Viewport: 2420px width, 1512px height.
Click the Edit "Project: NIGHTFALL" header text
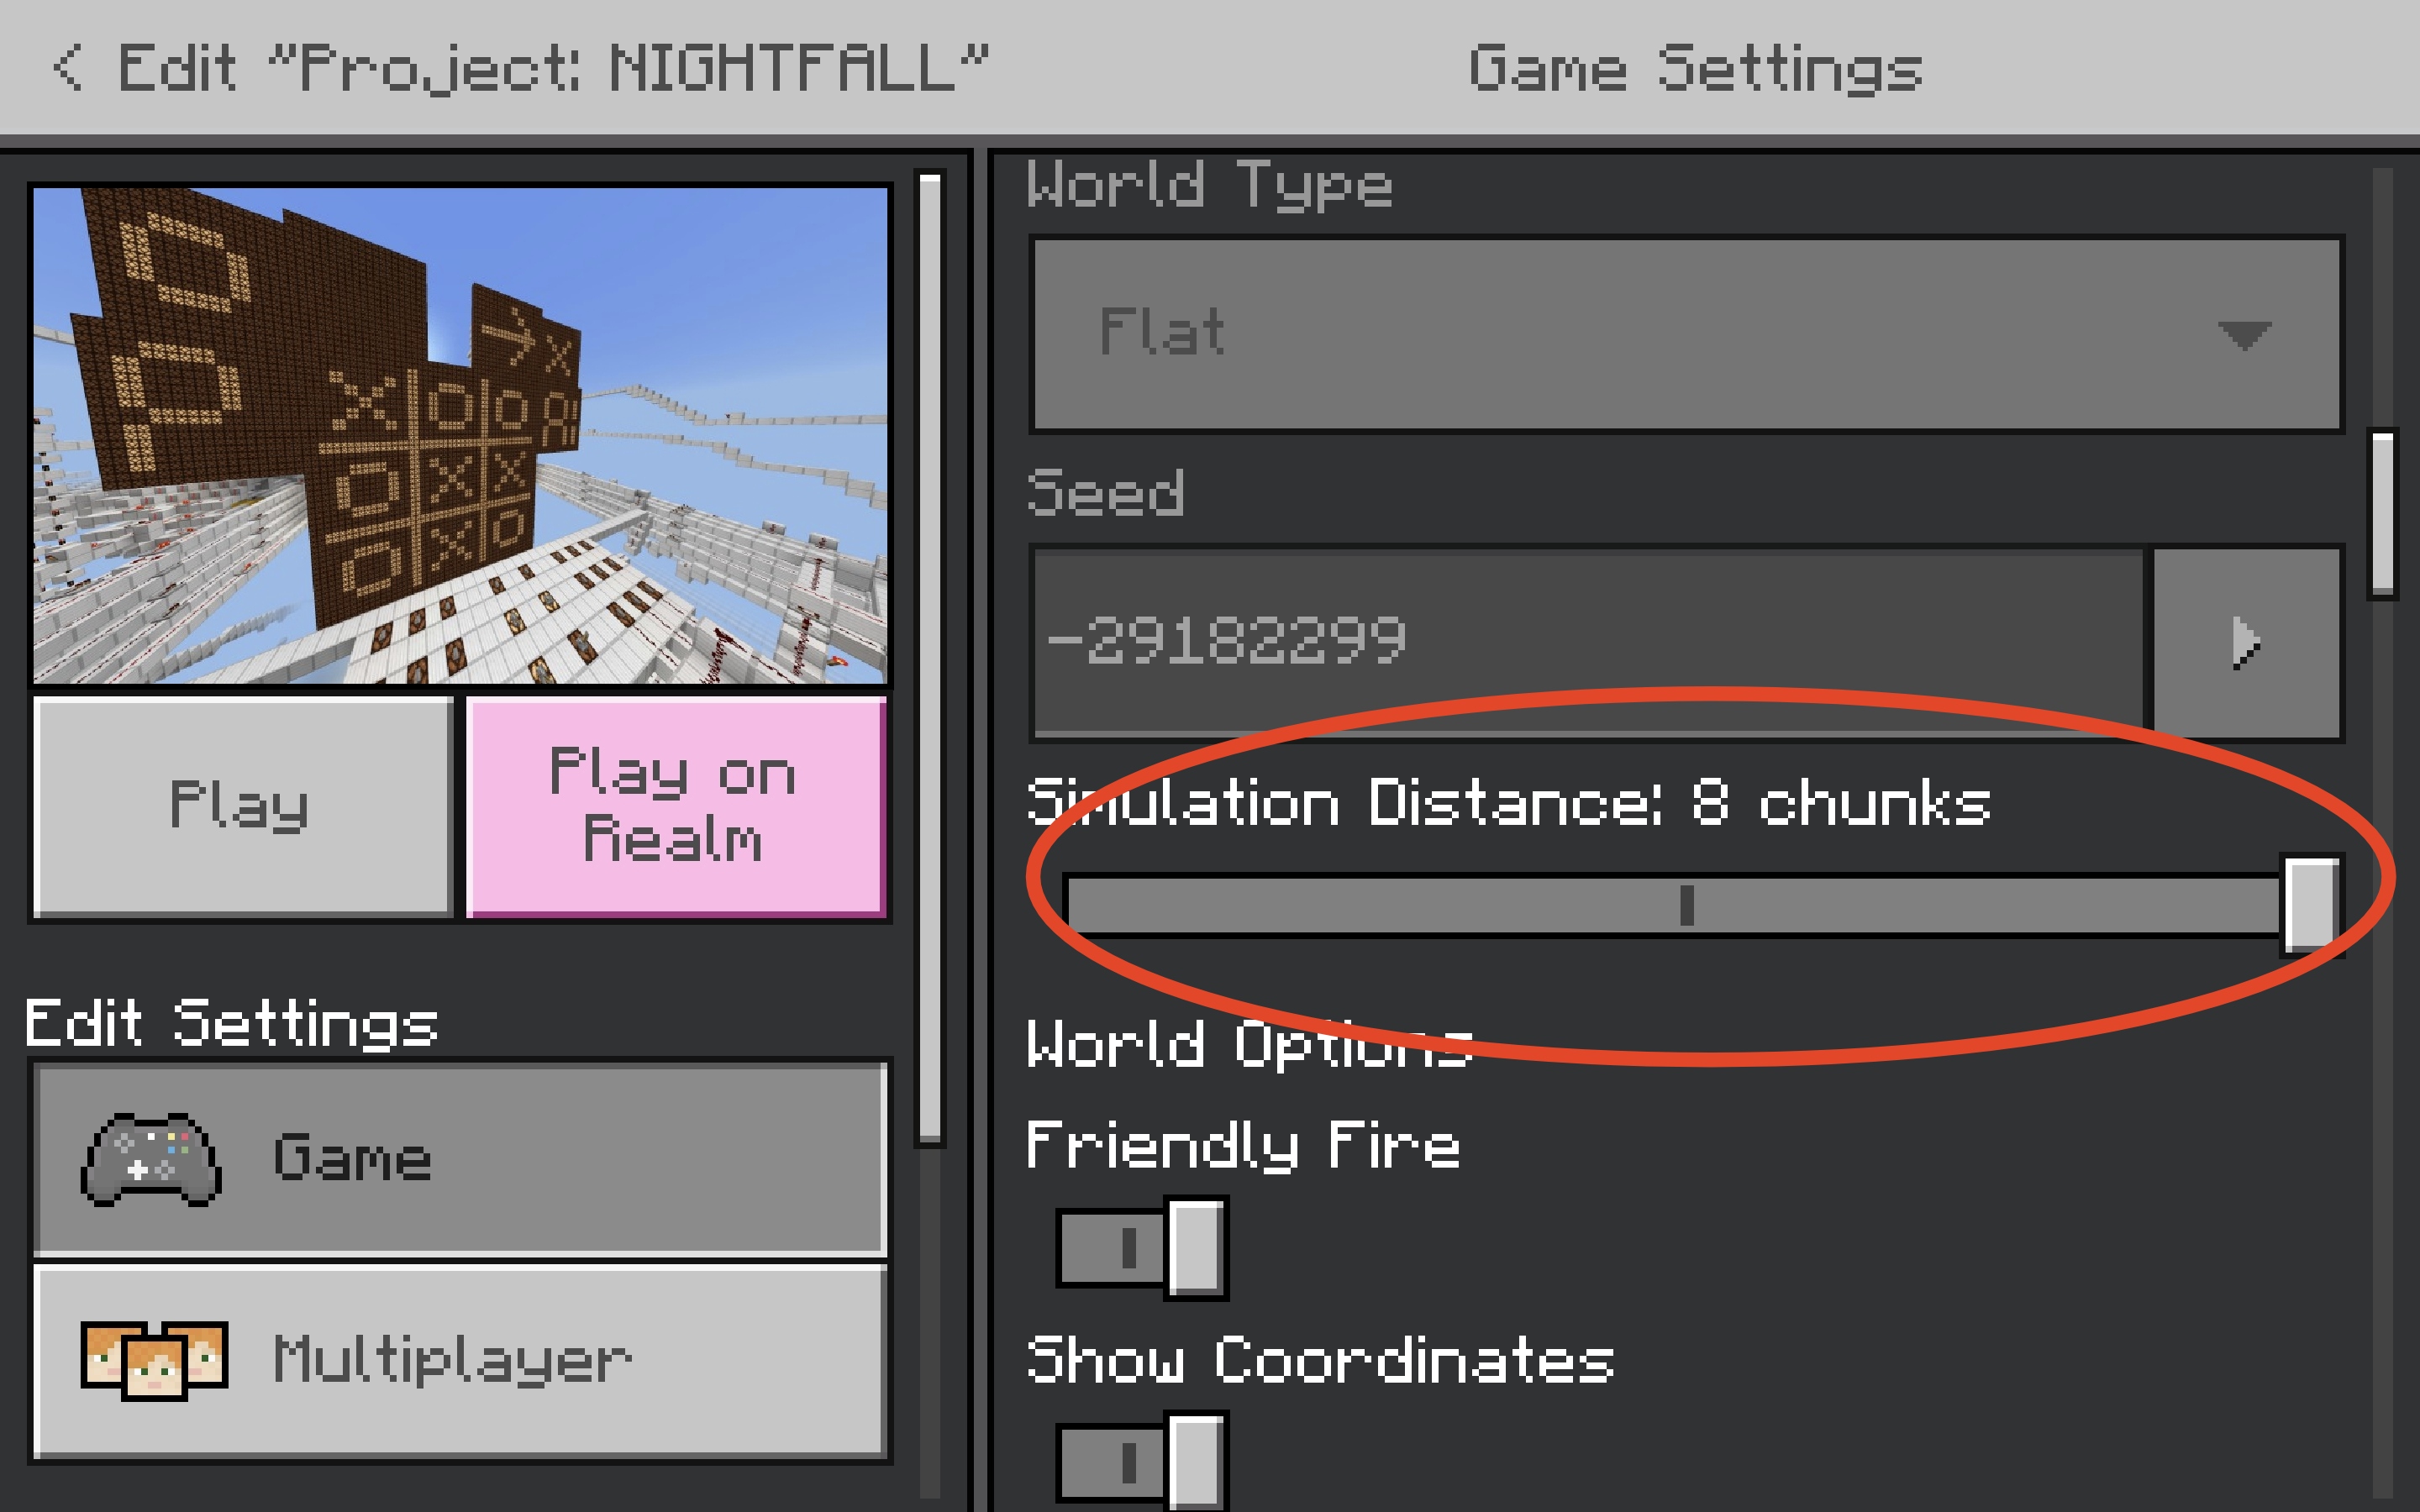553,70
